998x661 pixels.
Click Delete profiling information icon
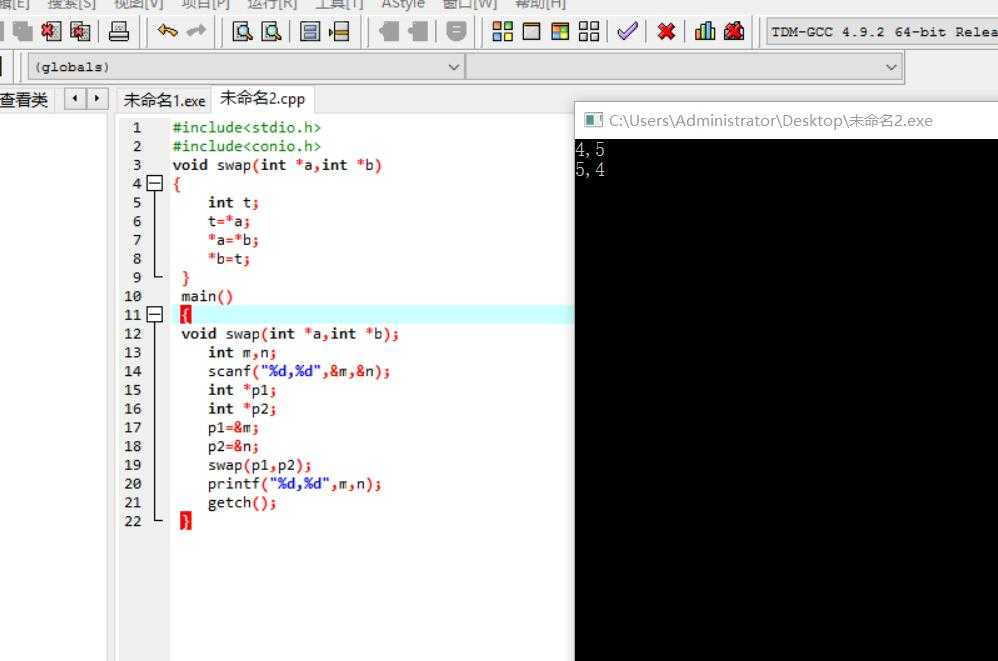tap(734, 31)
